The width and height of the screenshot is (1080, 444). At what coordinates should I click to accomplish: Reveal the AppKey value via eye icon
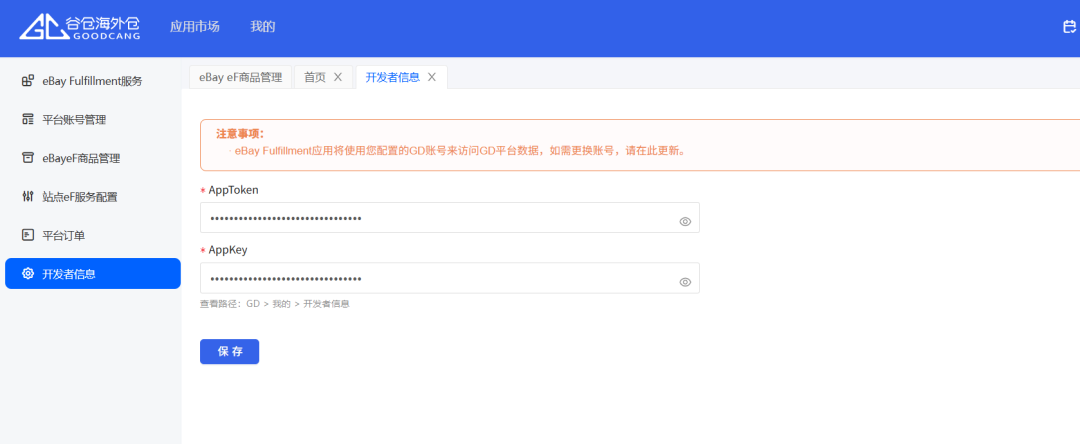pos(685,282)
